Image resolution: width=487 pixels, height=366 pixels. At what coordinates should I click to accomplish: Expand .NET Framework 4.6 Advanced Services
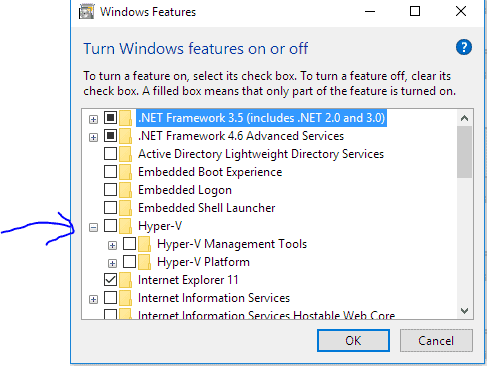tap(94, 137)
